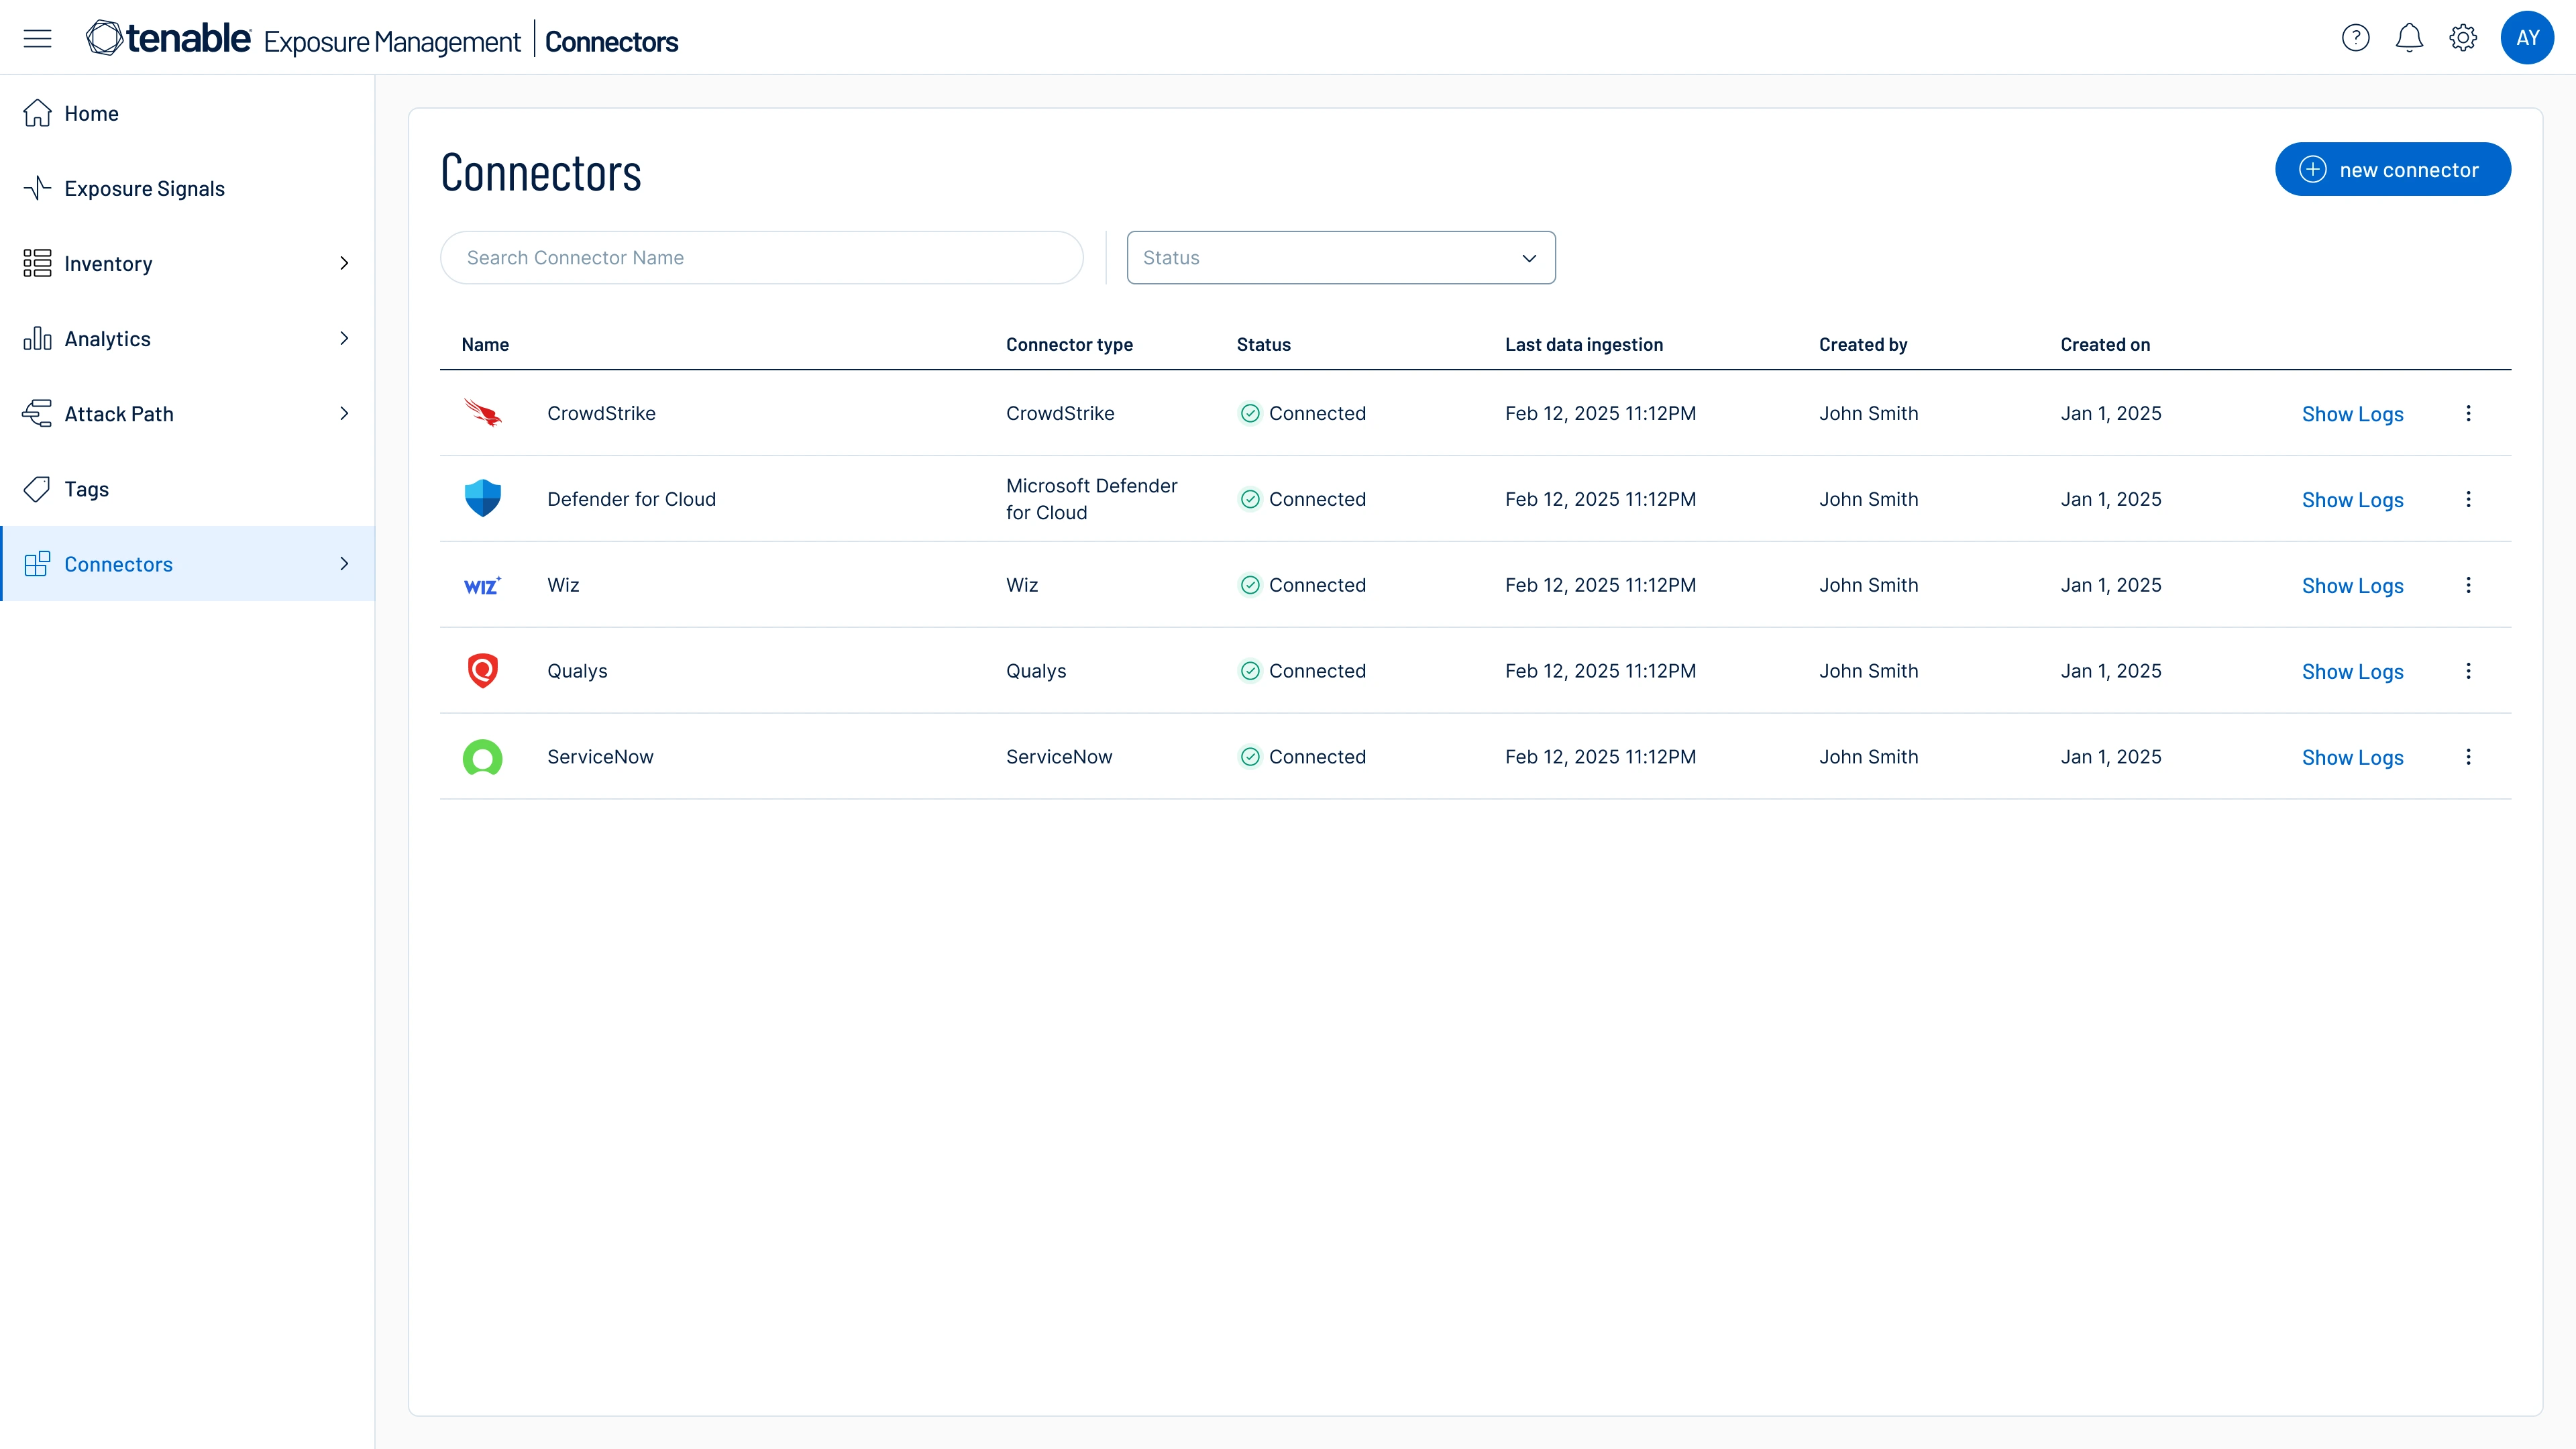Viewport: 2576px width, 1449px height.
Task: Expand the Inventory submenu chevron
Action: (x=344, y=263)
